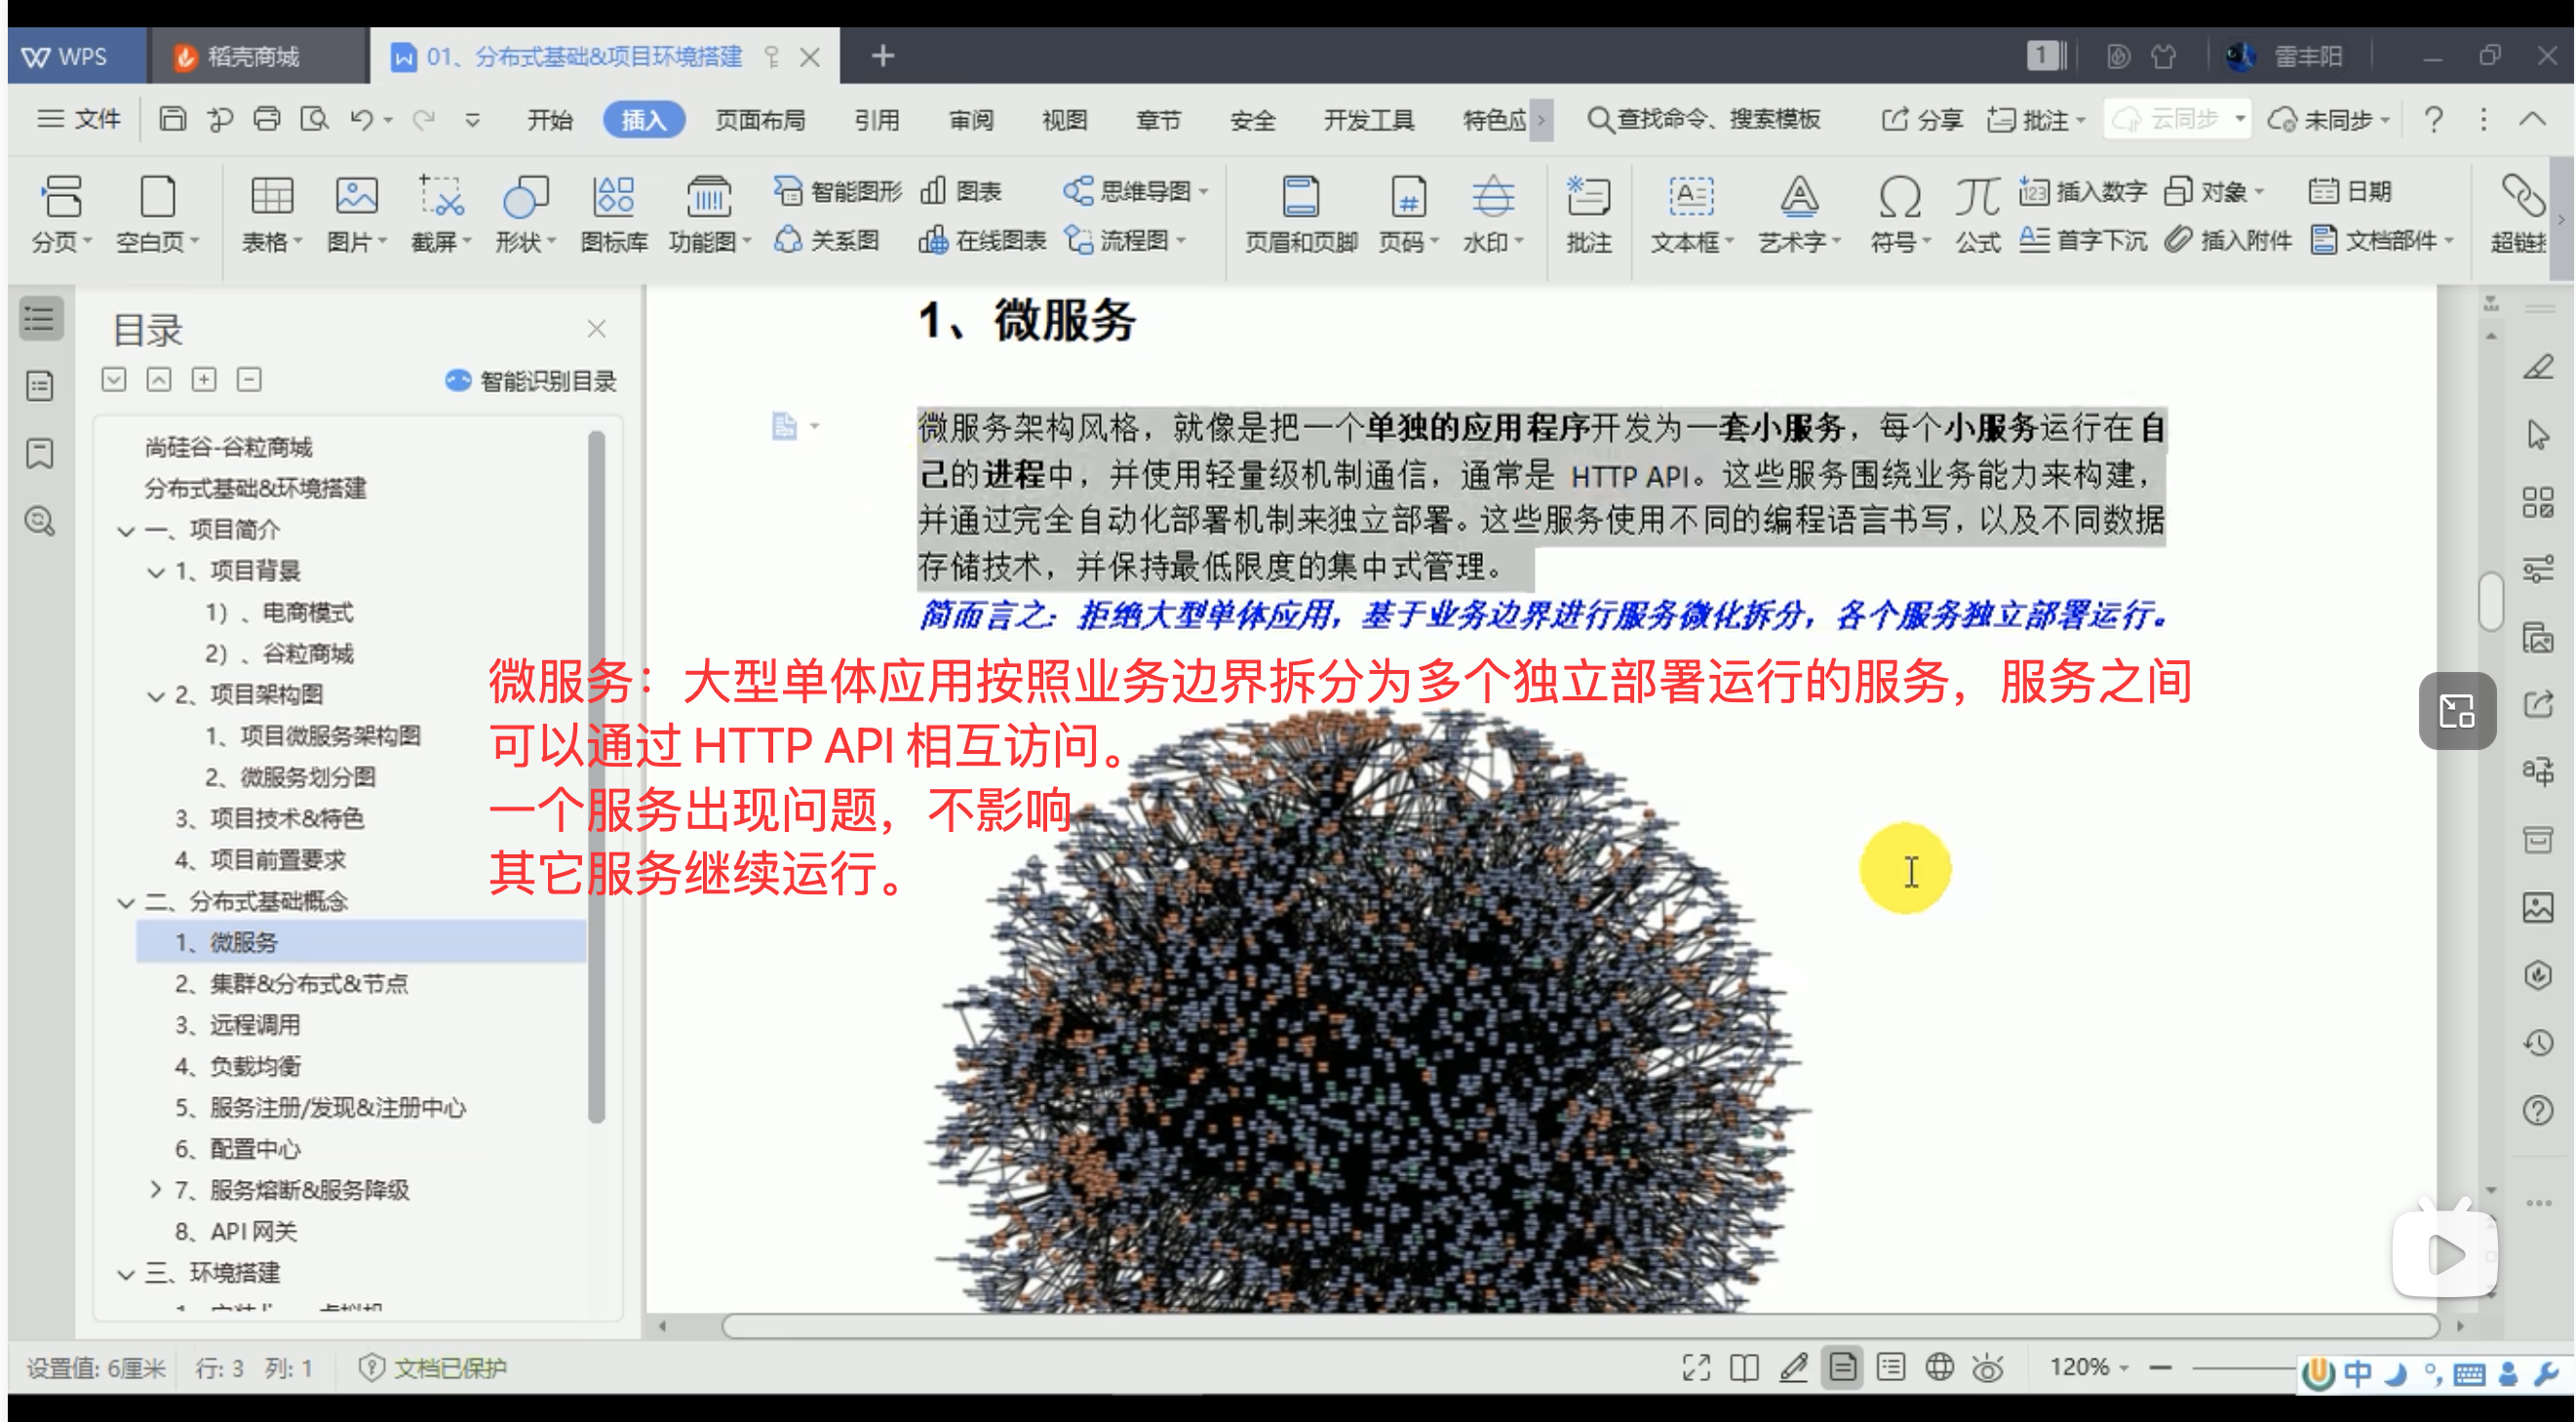This screenshot has height=1422, width=2576.
Task: Expand 7、服务熔断&服务降级 tree node
Action: pyautogui.click(x=156, y=1190)
